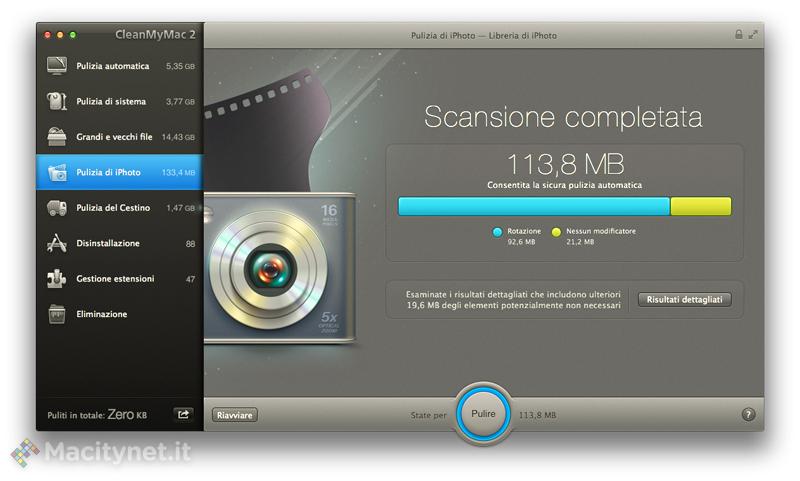
Task: Click the 3,77 GB size value
Action: tap(180, 102)
